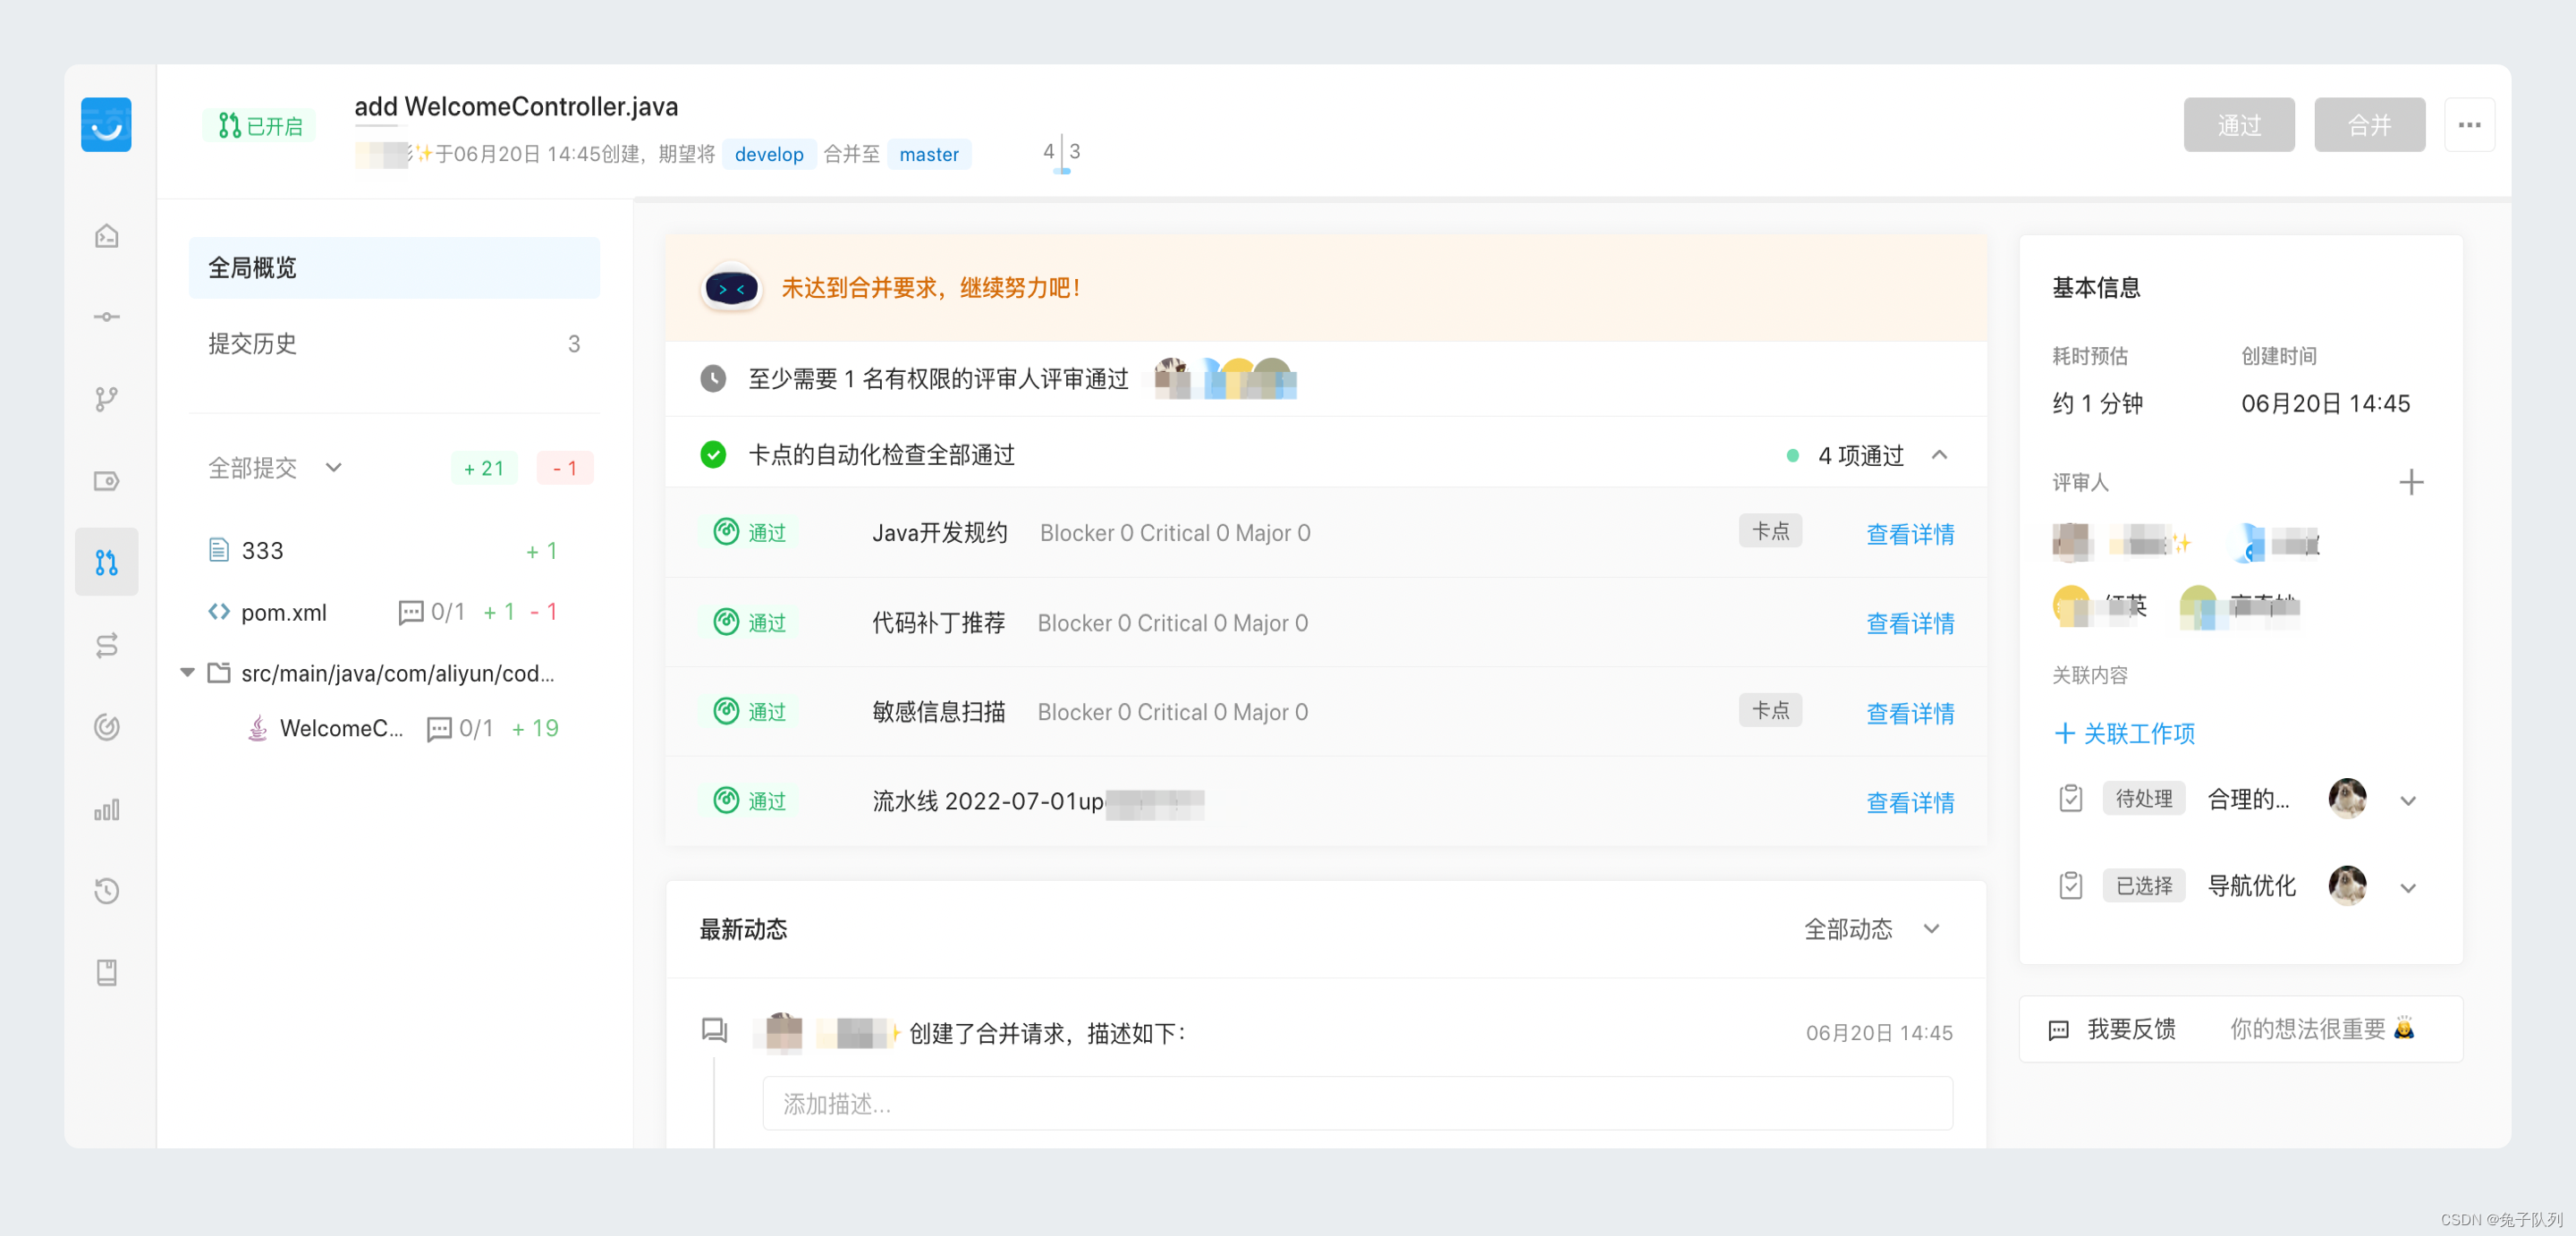
Task: Click the 卡点 badge on Java开发规约 row
Action: 1770,531
